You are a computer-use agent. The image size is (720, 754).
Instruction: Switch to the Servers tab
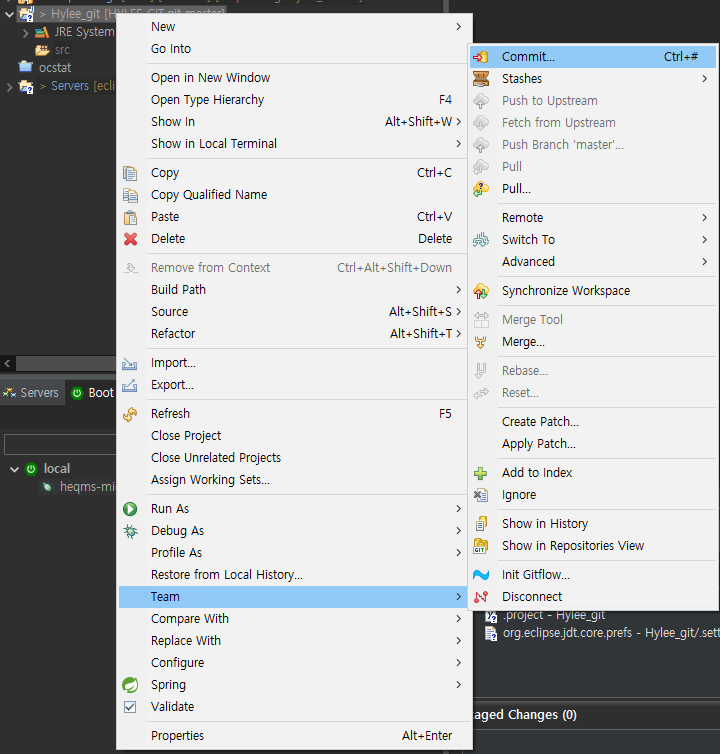(x=31, y=393)
